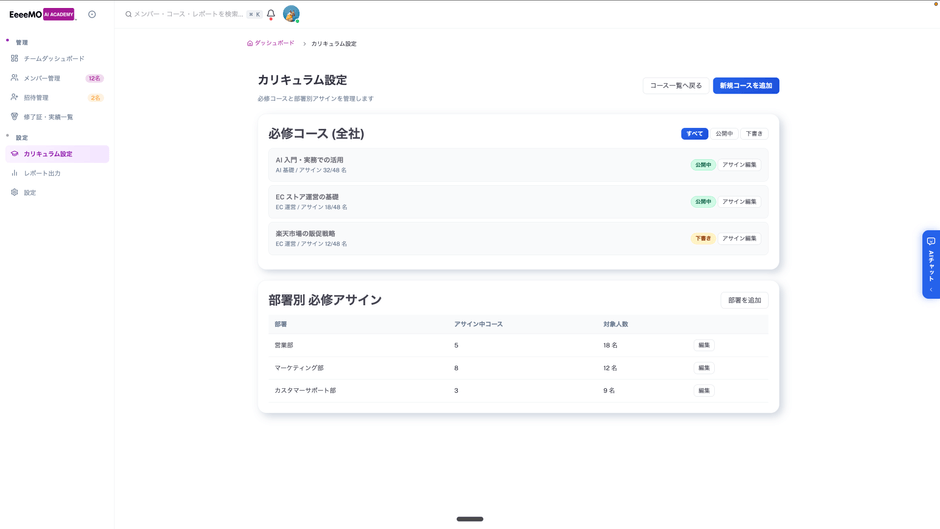Click the EeeMO AI Academy logo
This screenshot has width=940, height=529.
[x=42, y=14]
